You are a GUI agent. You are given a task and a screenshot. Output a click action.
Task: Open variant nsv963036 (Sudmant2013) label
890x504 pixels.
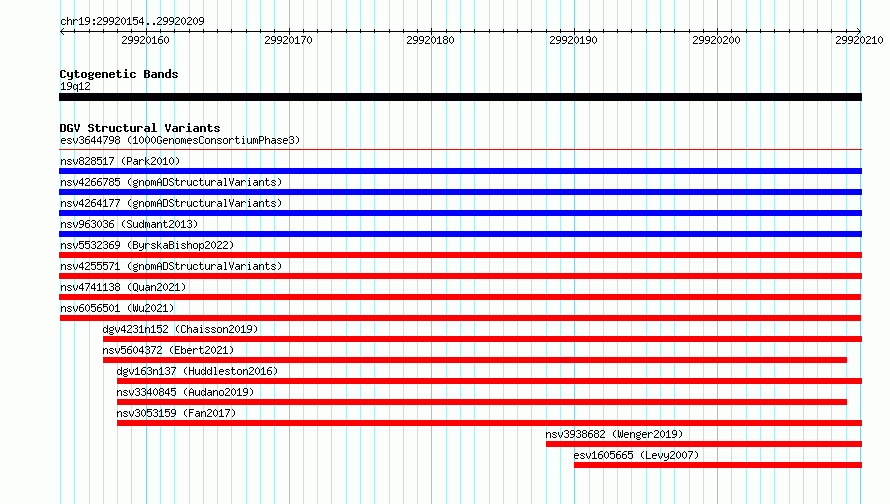click(x=129, y=224)
